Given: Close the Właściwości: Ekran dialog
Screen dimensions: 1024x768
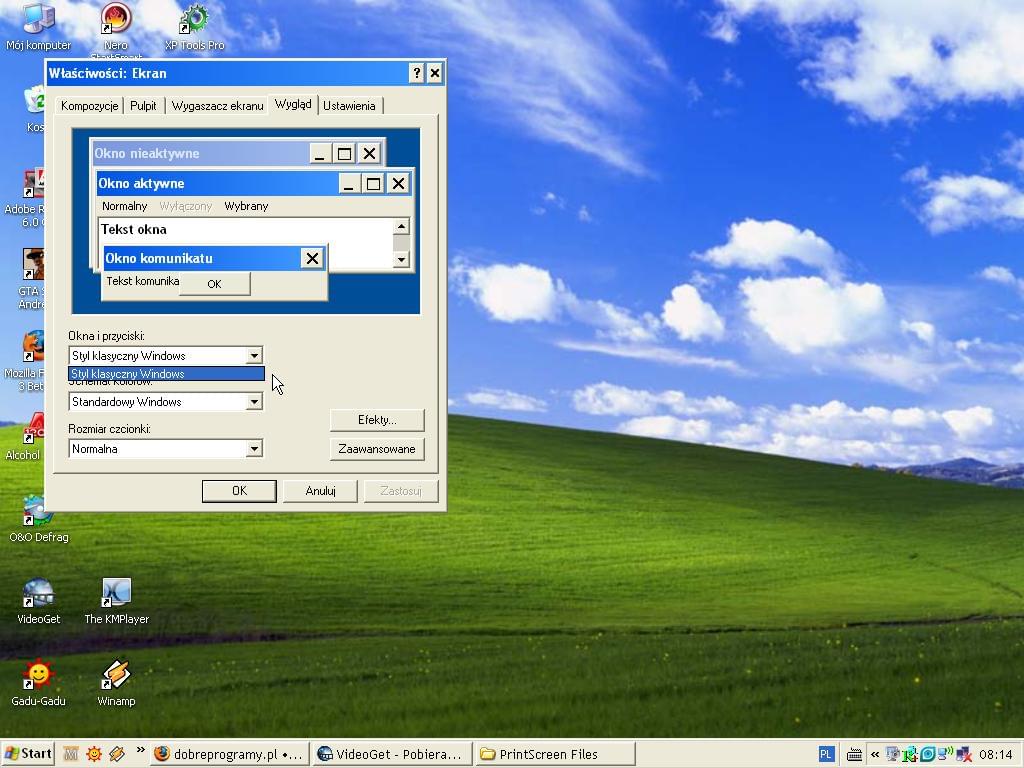Looking at the screenshot, I should [x=435, y=73].
